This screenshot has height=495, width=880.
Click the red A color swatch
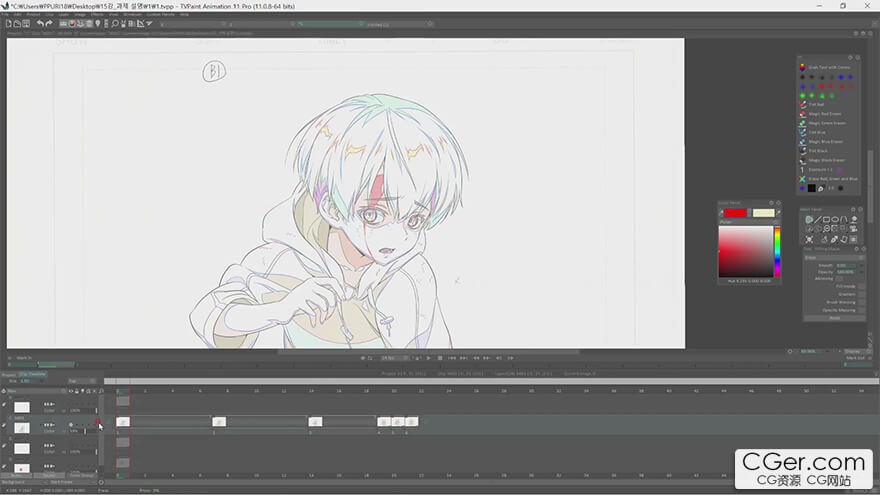[735, 213]
